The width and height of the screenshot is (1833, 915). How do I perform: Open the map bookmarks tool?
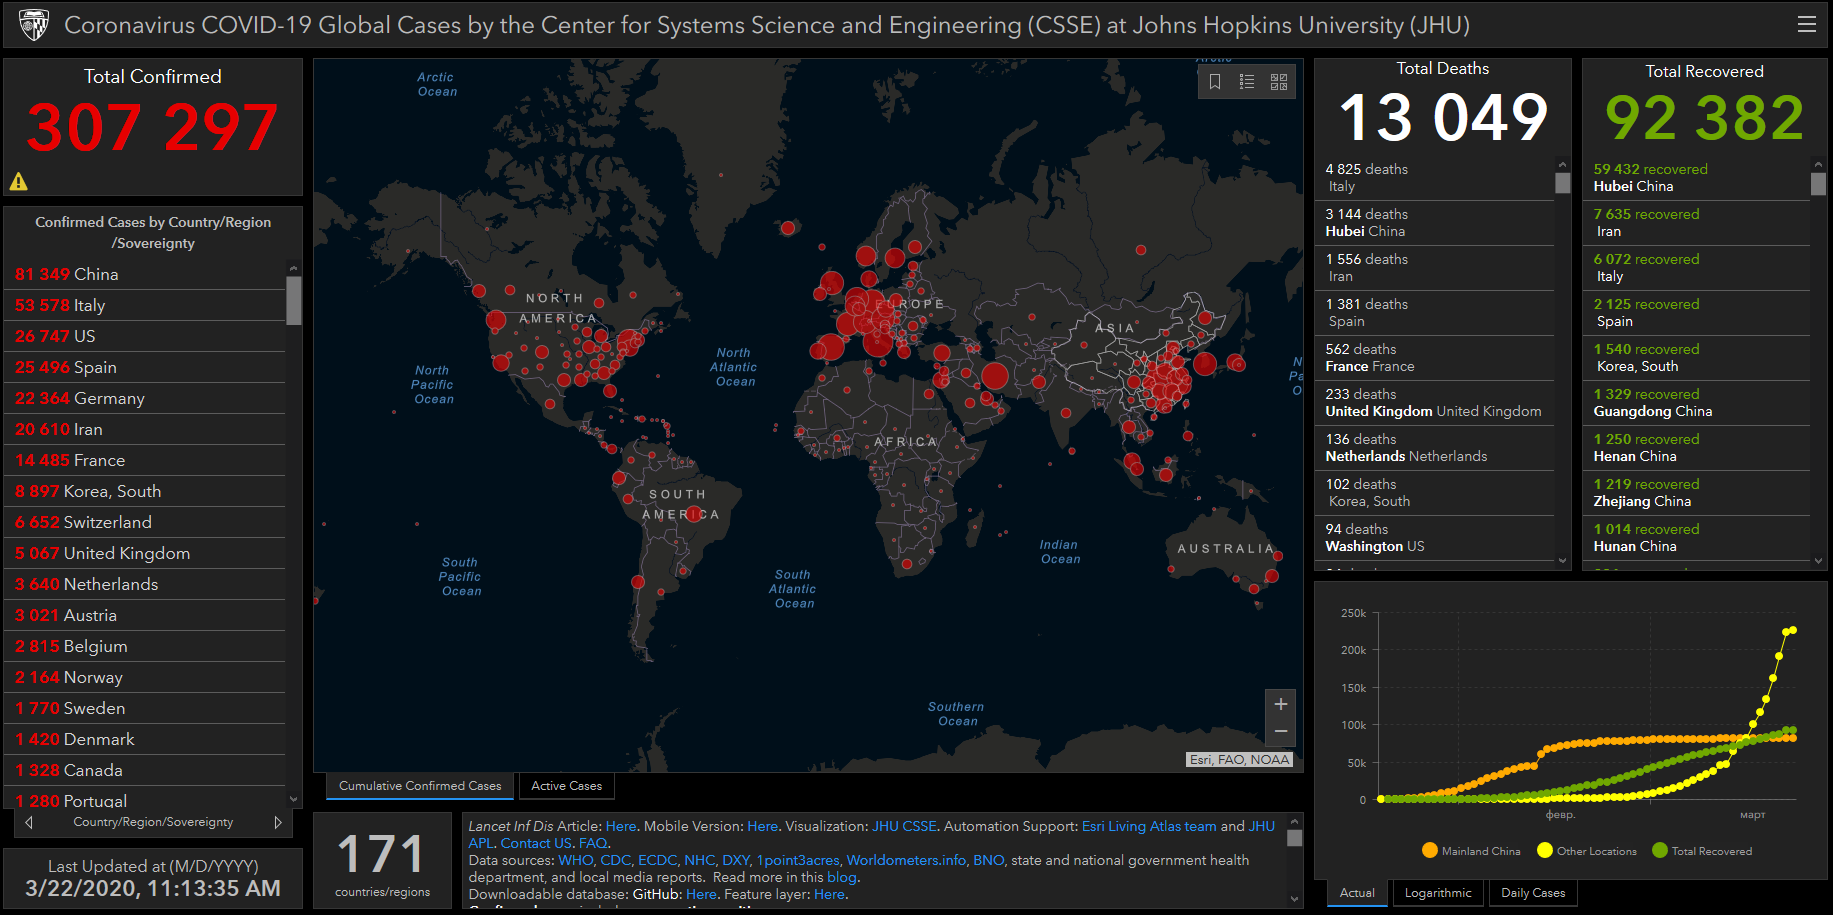tap(1215, 82)
